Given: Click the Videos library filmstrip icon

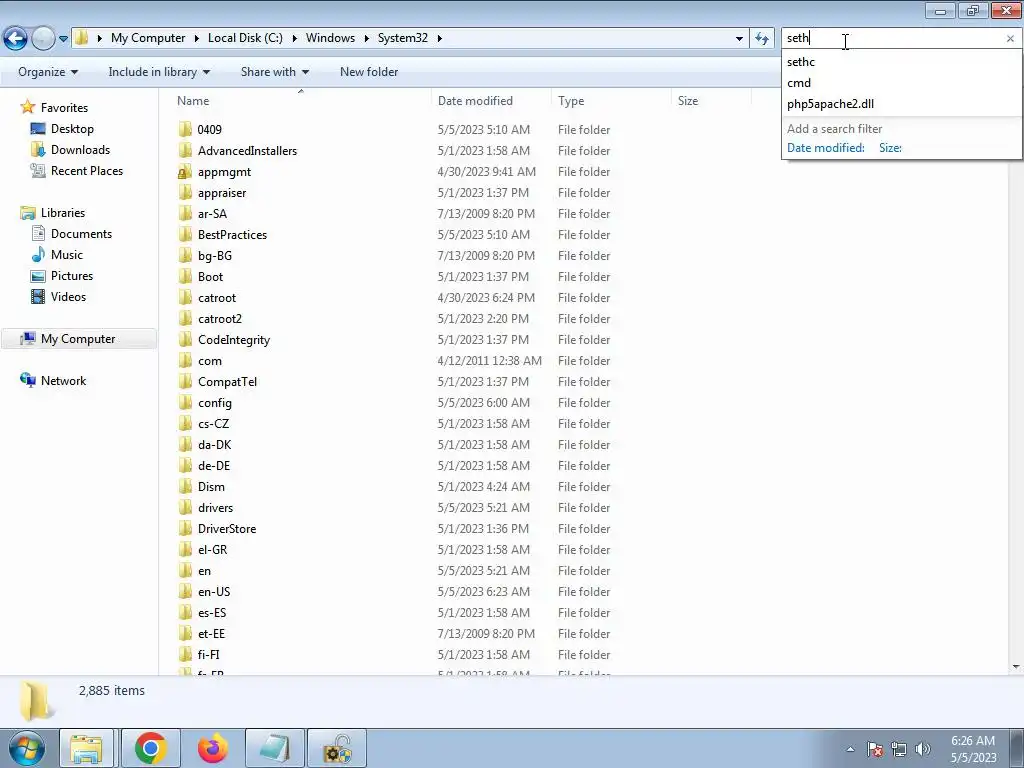Looking at the screenshot, I should [39, 296].
